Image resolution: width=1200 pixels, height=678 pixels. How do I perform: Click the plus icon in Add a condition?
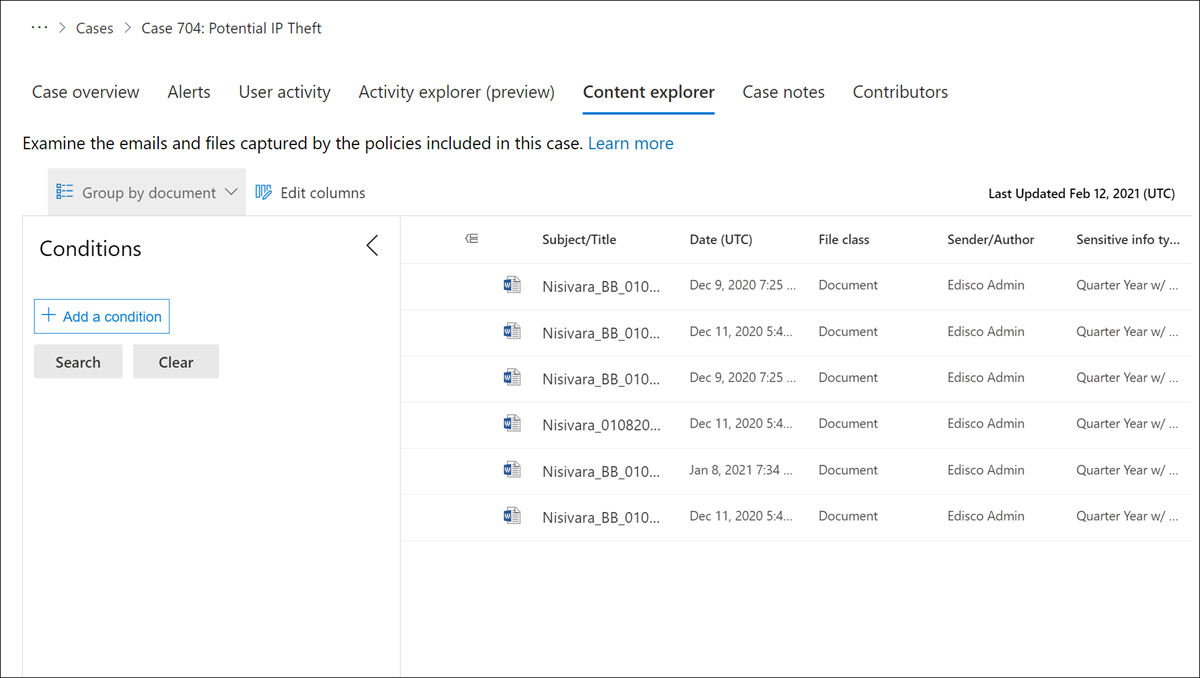(49, 316)
